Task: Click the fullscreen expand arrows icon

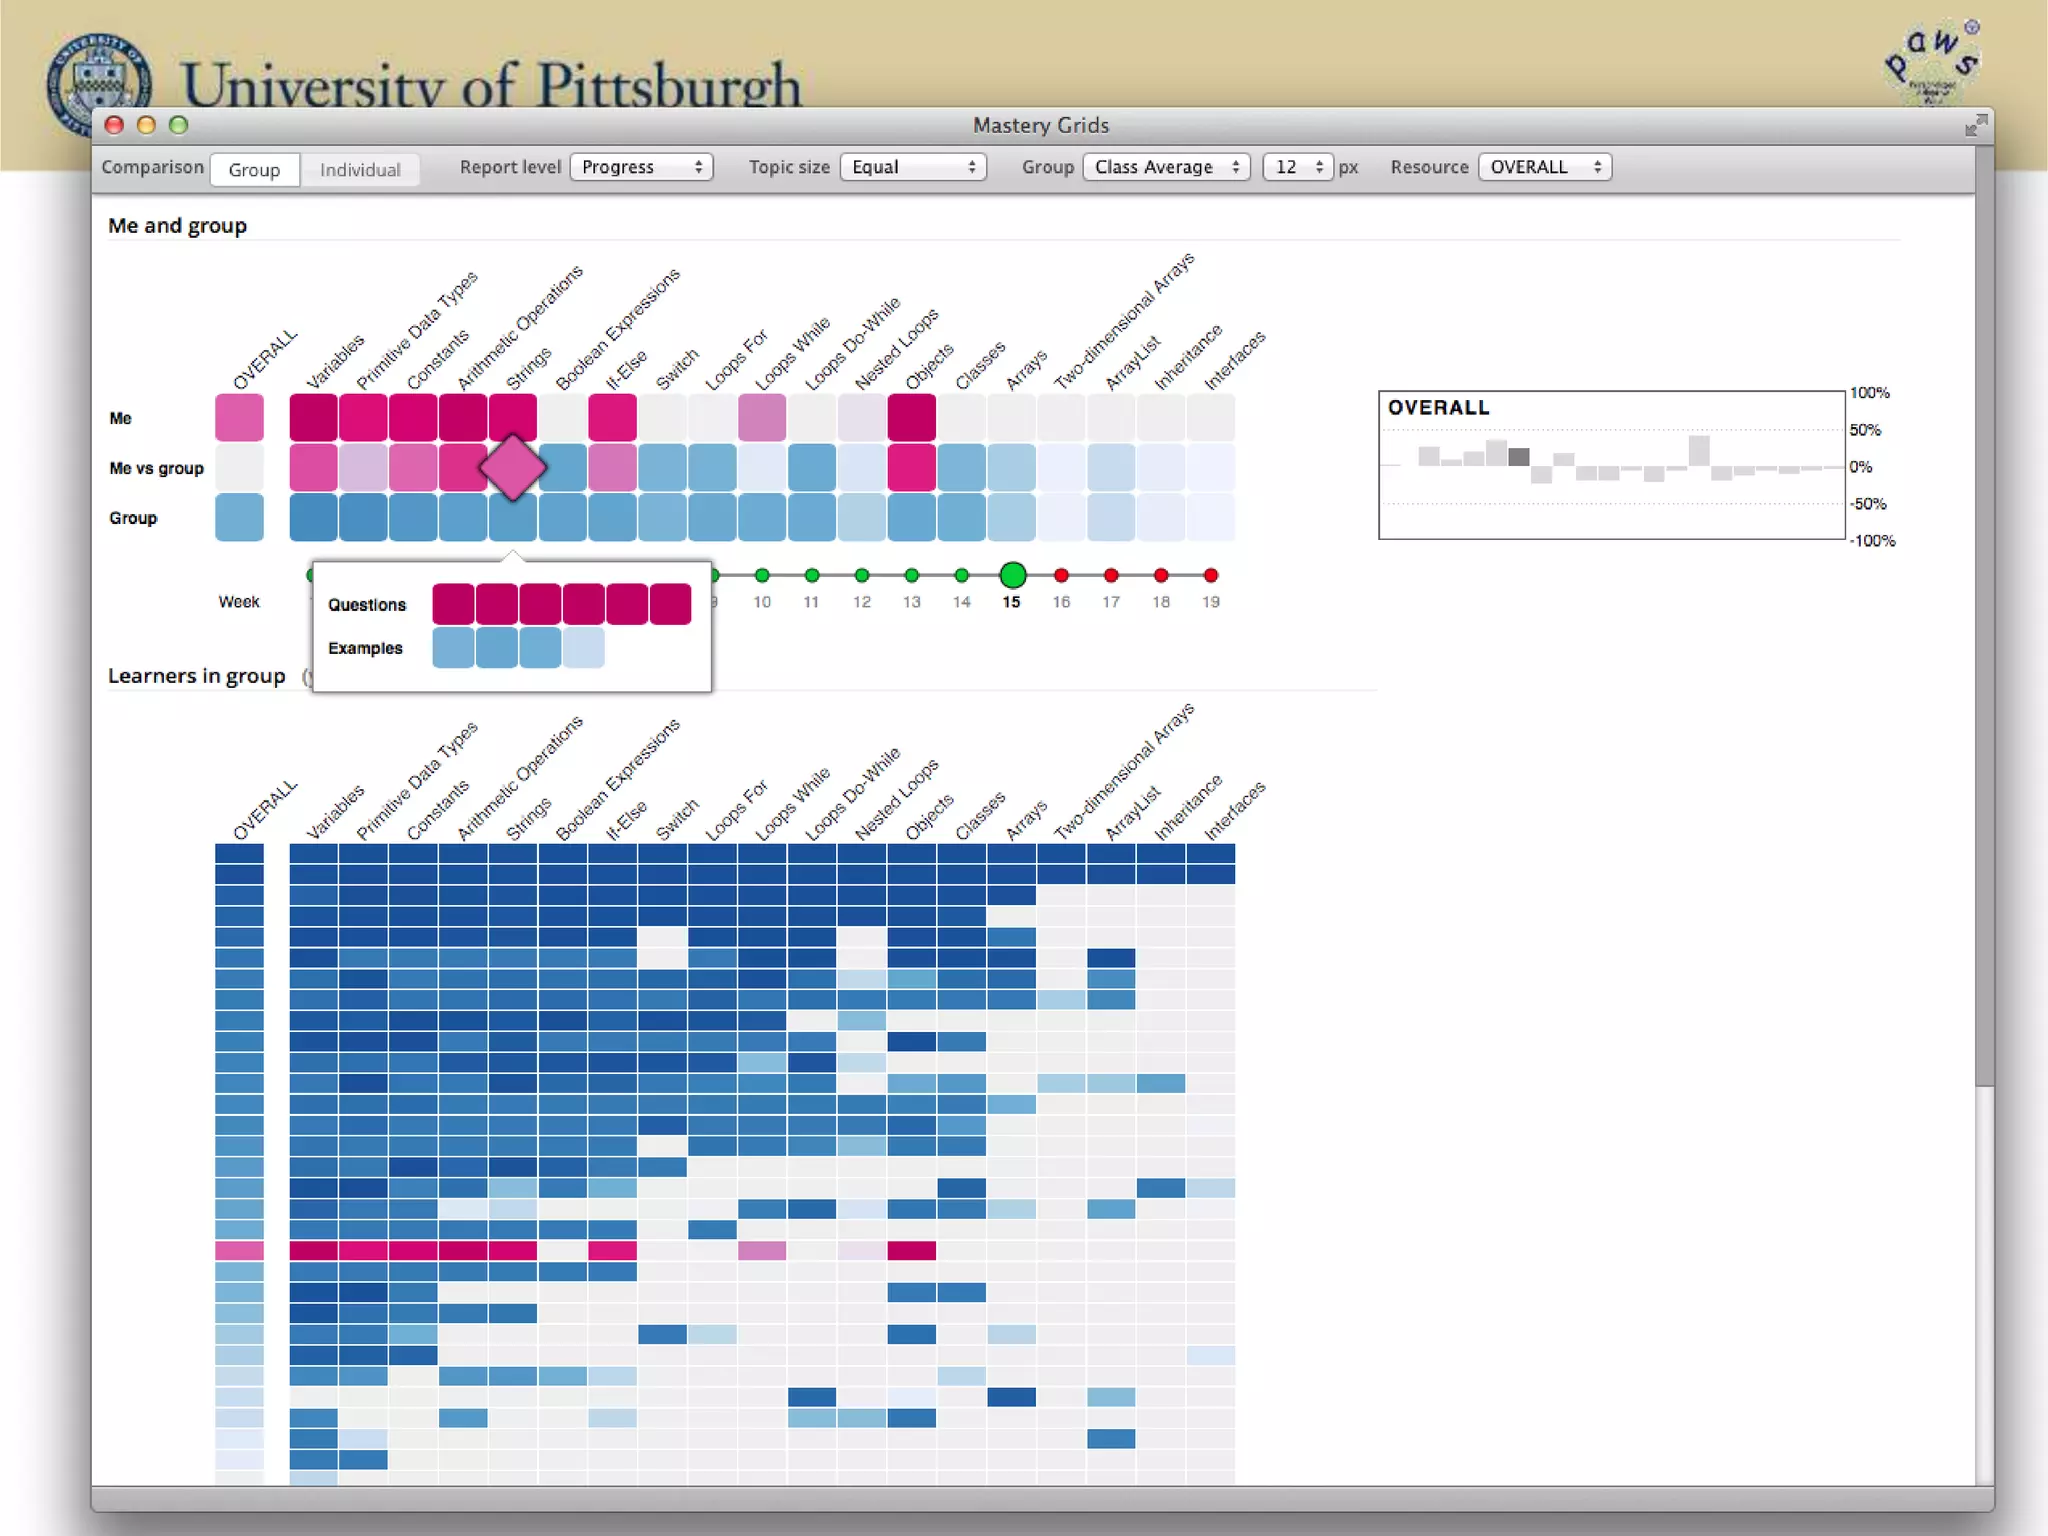Action: click(1975, 126)
